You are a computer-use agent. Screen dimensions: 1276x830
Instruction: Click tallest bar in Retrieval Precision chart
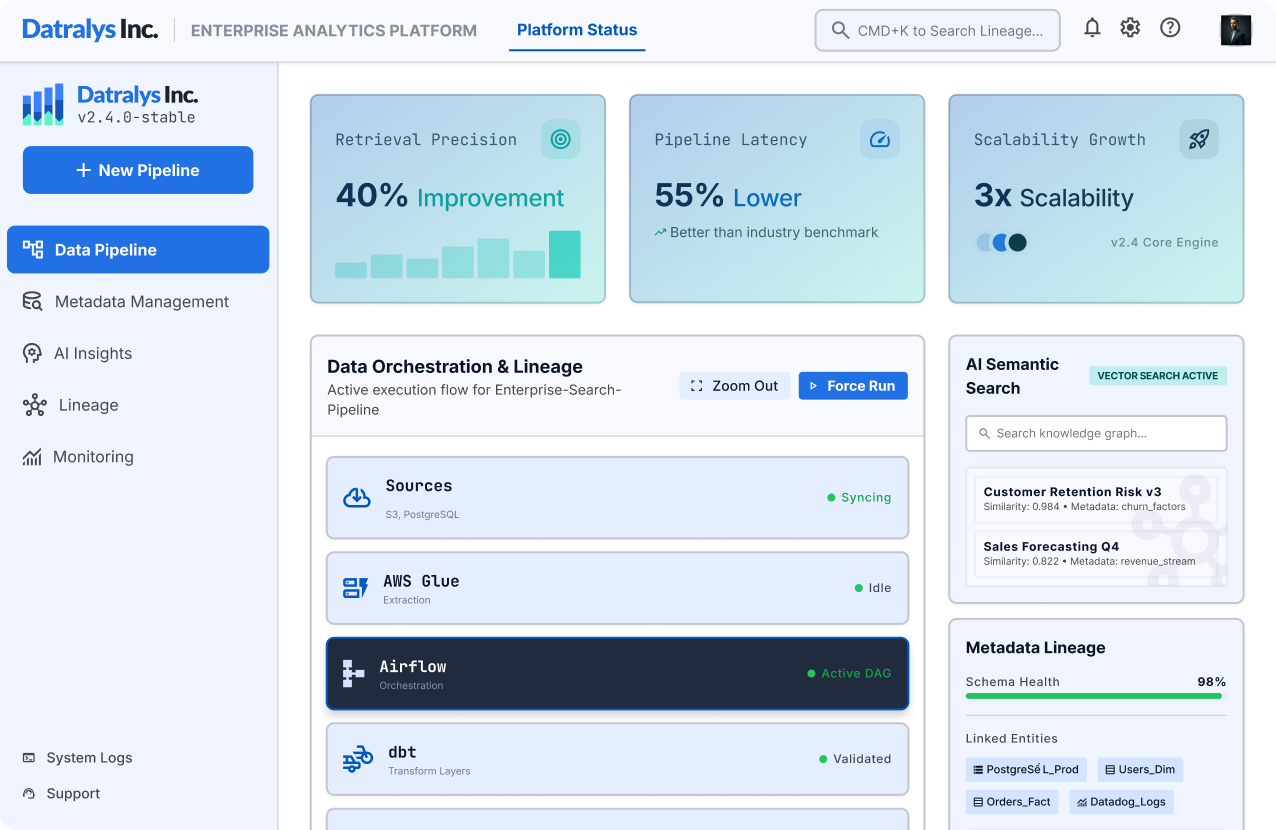(564, 254)
